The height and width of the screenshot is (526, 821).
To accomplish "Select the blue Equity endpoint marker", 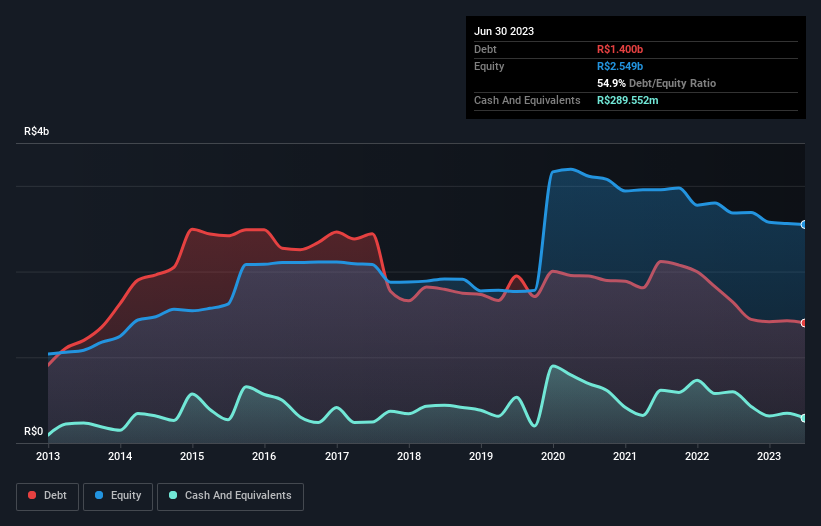I will click(804, 225).
